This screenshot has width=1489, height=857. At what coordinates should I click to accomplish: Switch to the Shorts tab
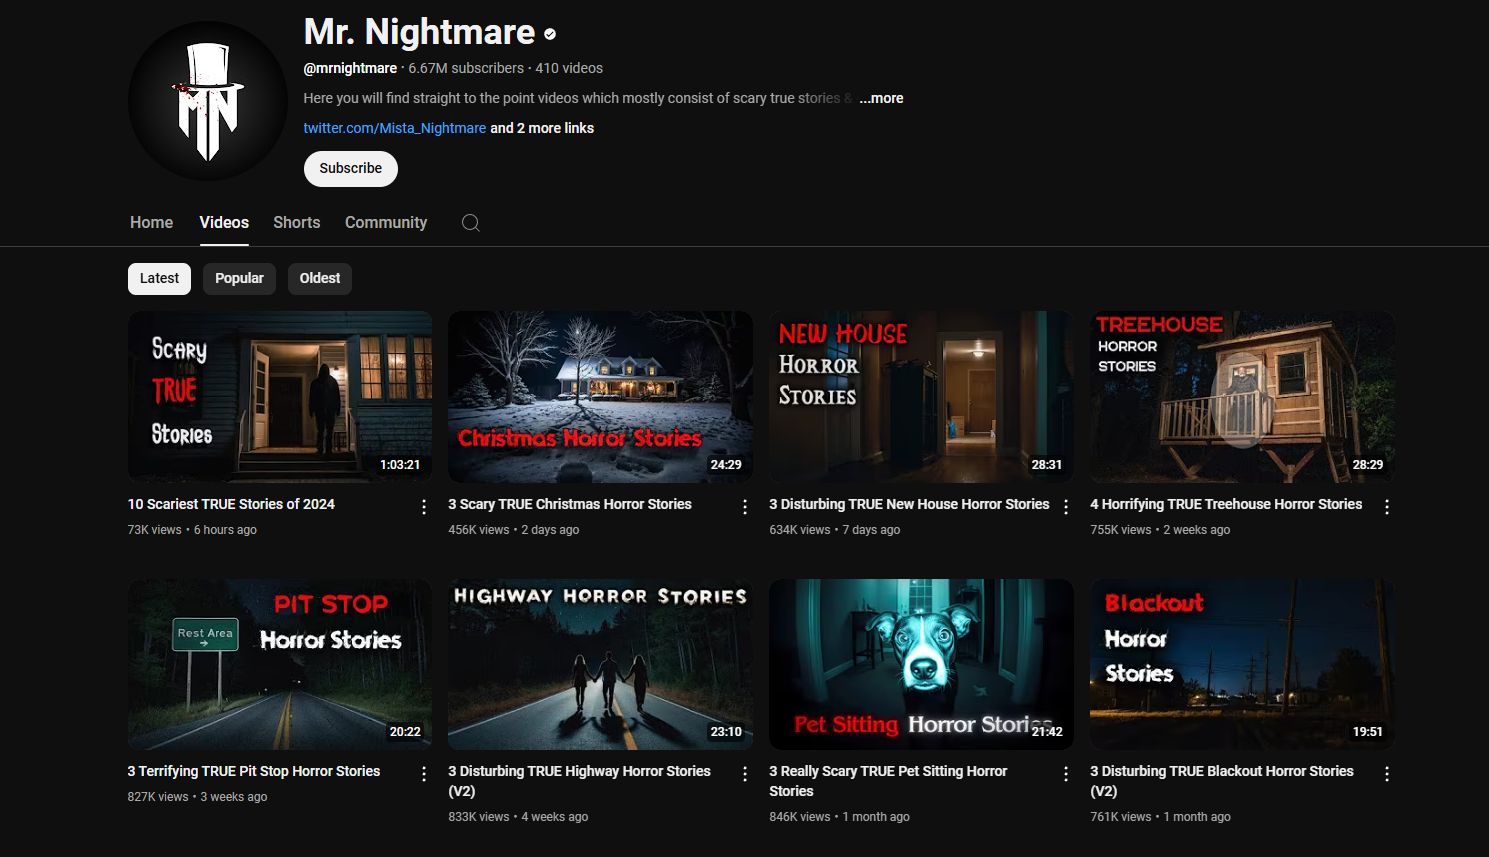(x=297, y=222)
